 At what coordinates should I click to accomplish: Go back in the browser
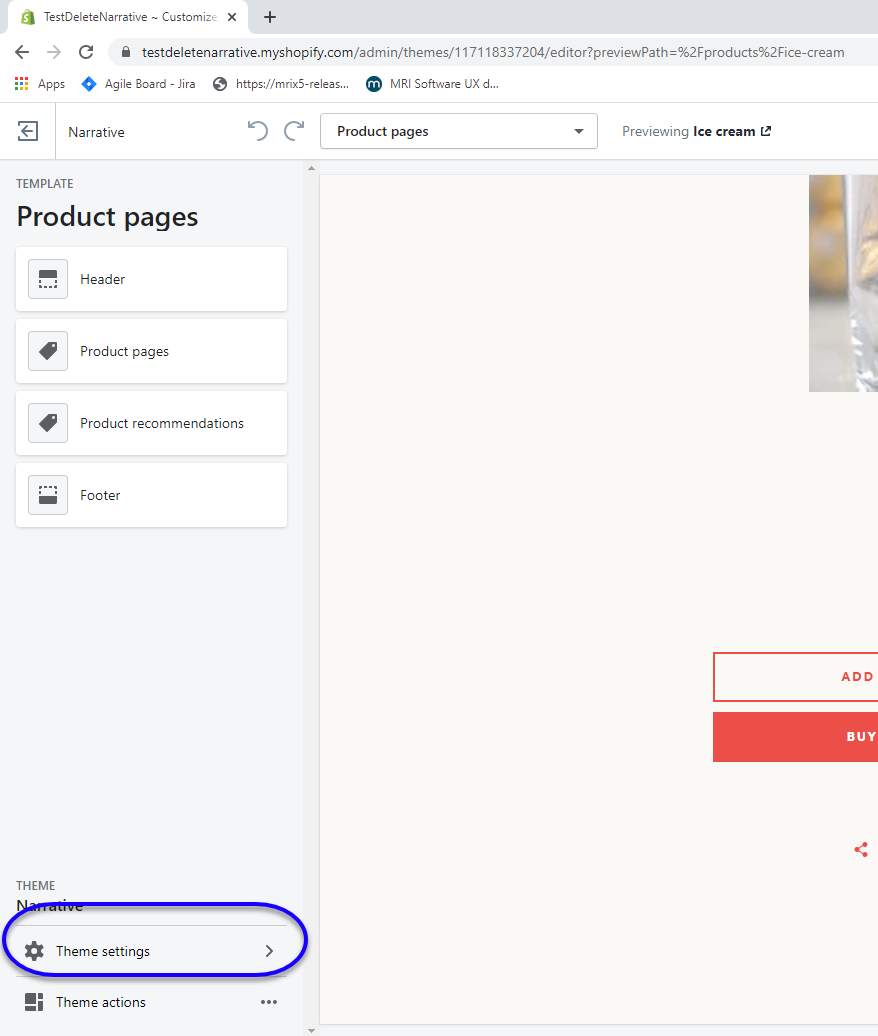coord(22,52)
